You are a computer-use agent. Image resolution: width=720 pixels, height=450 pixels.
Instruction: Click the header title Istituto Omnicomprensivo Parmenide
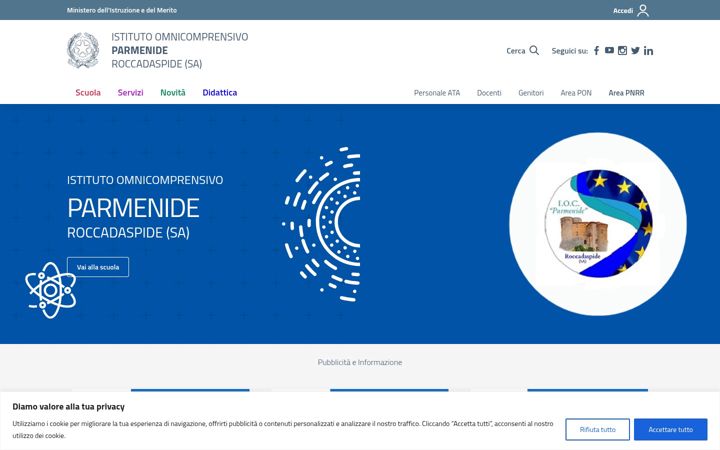(x=180, y=50)
